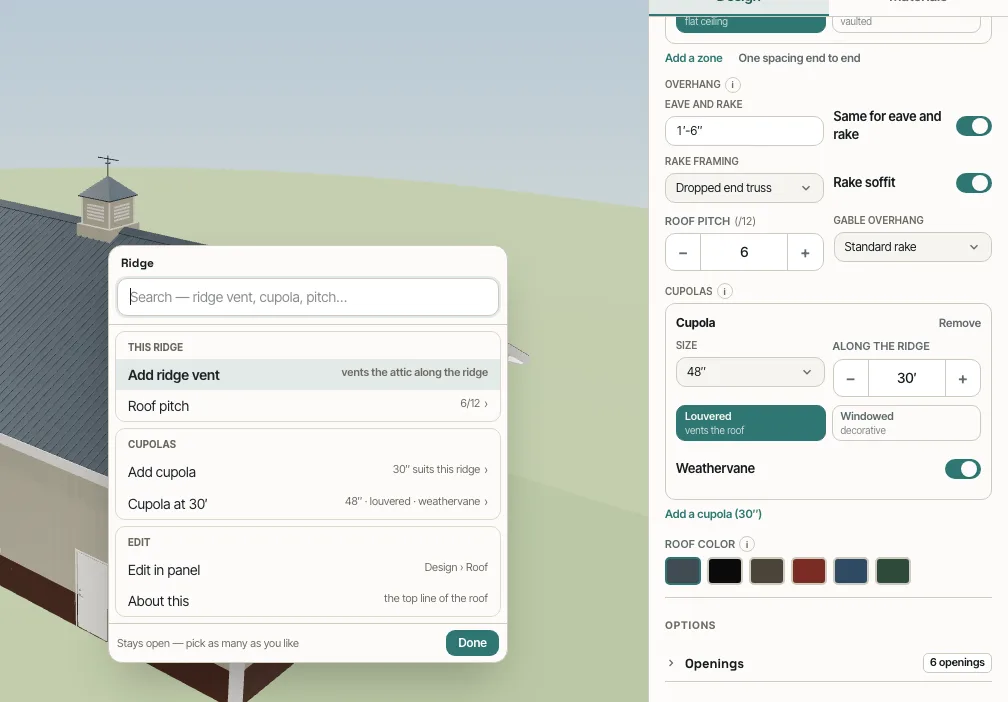This screenshot has width=1008, height=702.
Task: Open the Gable Overhang dropdown
Action: pyautogui.click(x=912, y=247)
